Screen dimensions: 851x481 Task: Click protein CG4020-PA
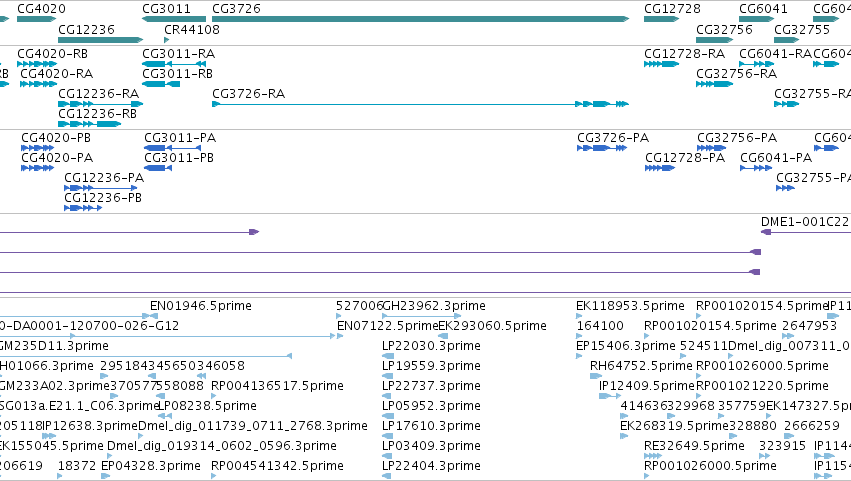pyautogui.click(x=37, y=168)
